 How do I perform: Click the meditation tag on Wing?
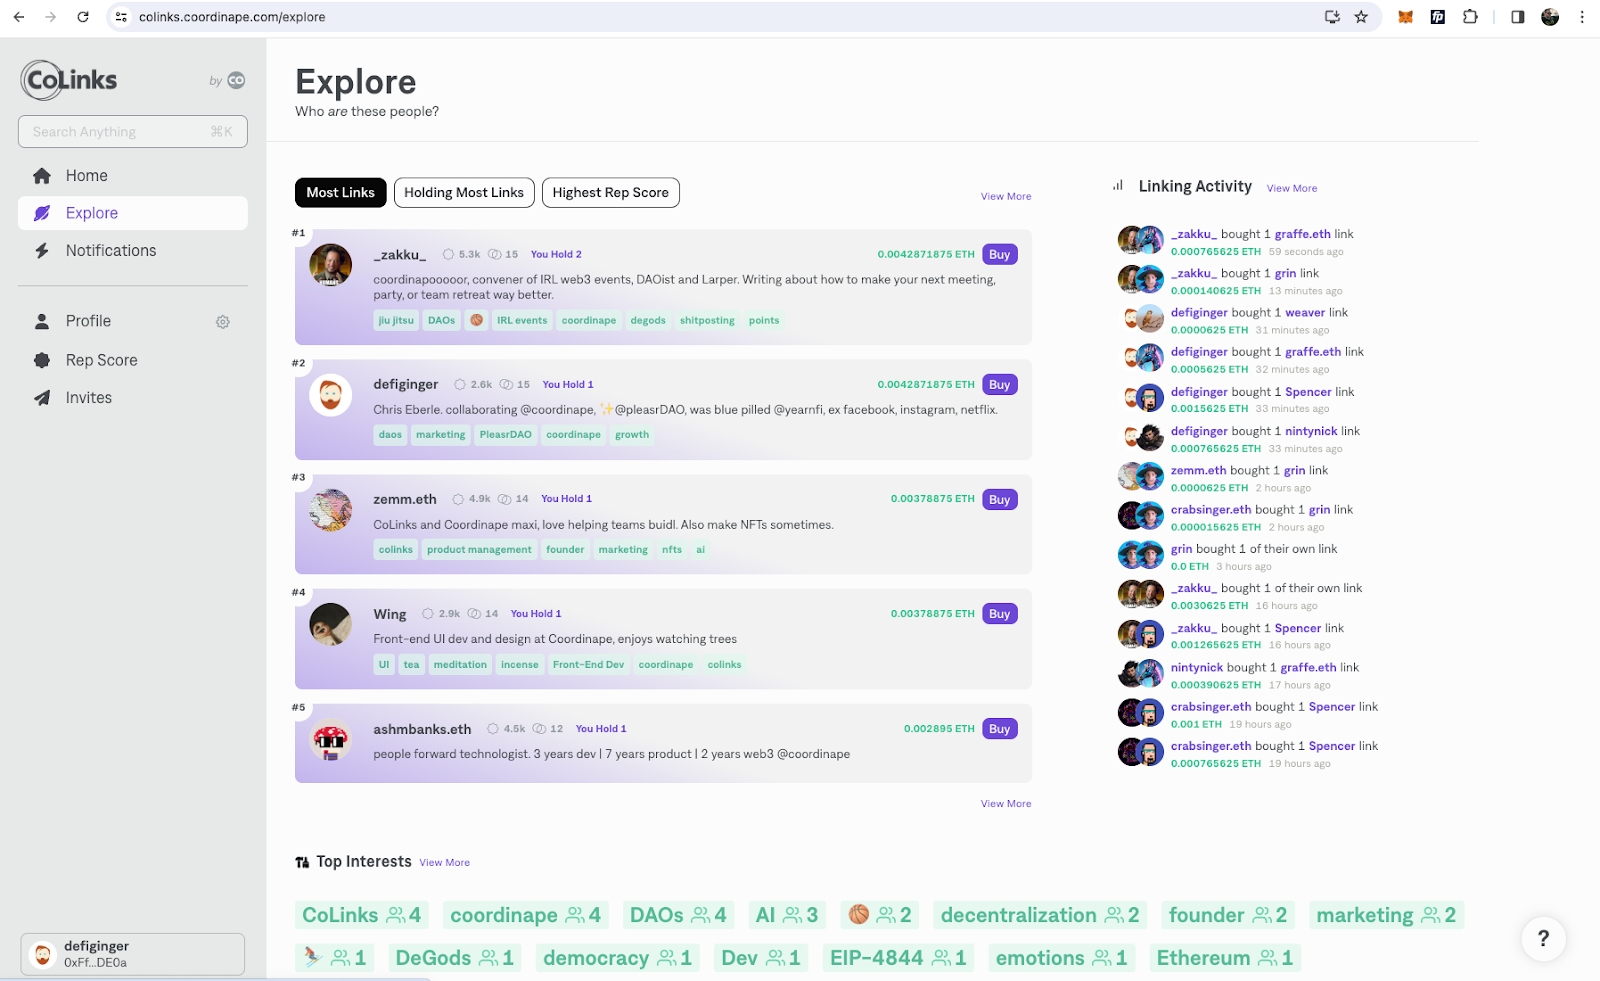[460, 665]
